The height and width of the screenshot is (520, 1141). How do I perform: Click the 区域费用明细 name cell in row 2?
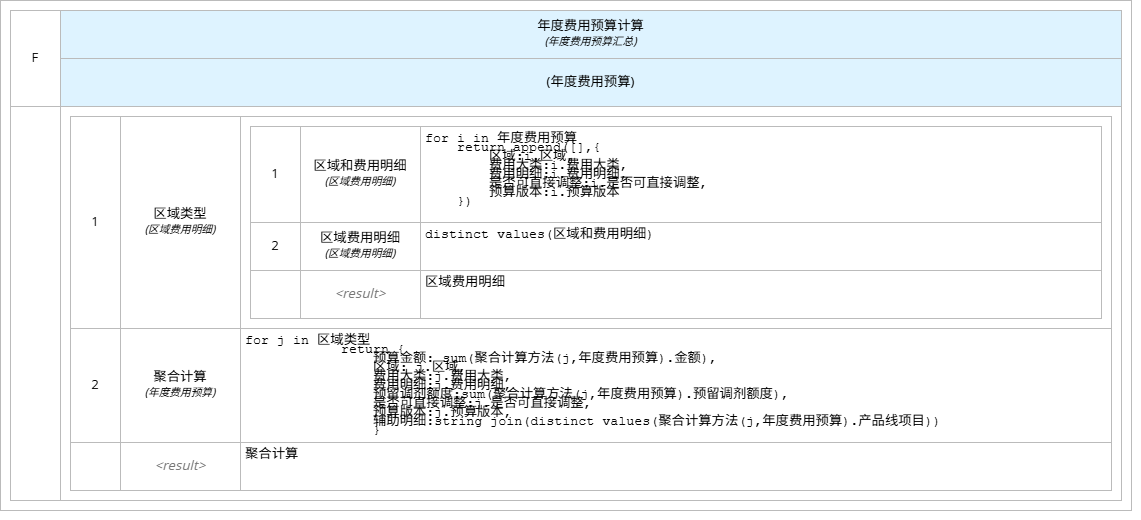(360, 245)
